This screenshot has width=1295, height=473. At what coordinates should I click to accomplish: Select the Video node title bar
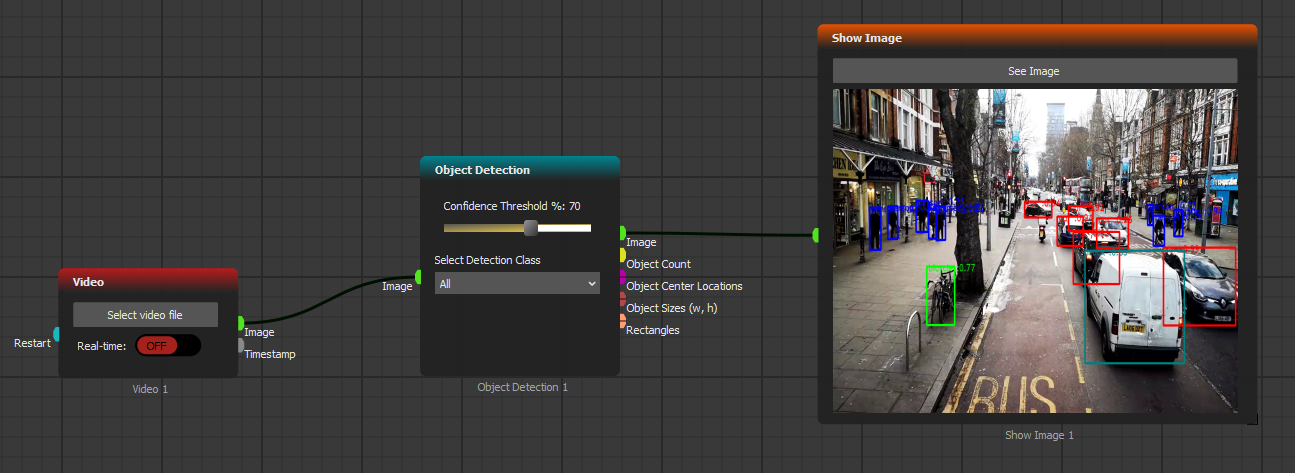click(x=148, y=281)
